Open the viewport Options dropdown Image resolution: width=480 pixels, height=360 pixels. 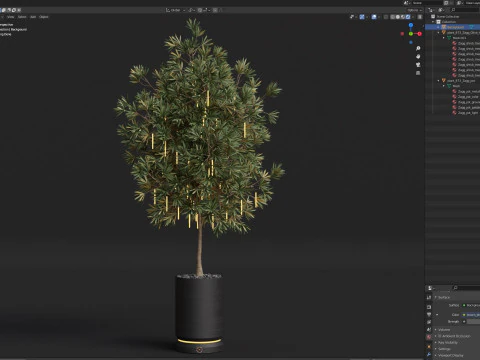[x=414, y=10]
